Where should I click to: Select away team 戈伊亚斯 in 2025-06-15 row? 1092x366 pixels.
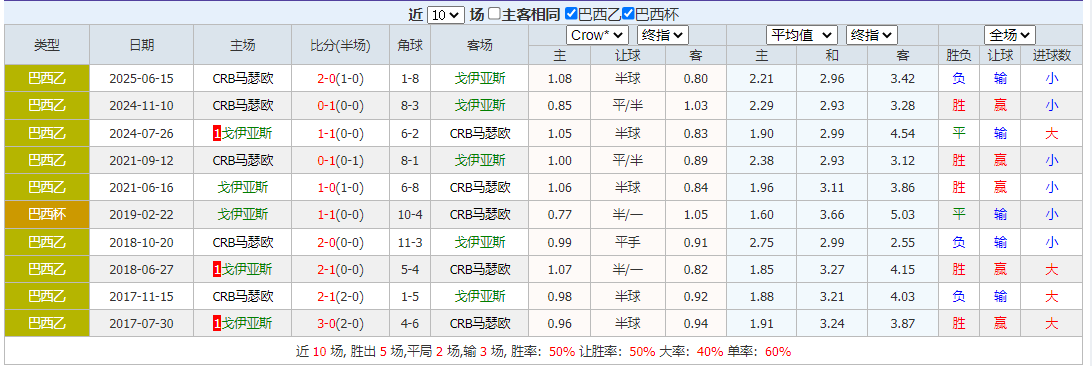[x=480, y=79]
